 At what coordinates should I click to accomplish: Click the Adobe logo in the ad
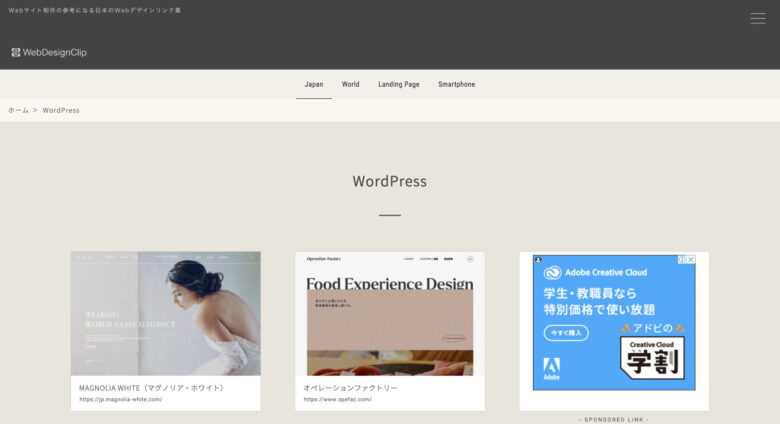[551, 369]
